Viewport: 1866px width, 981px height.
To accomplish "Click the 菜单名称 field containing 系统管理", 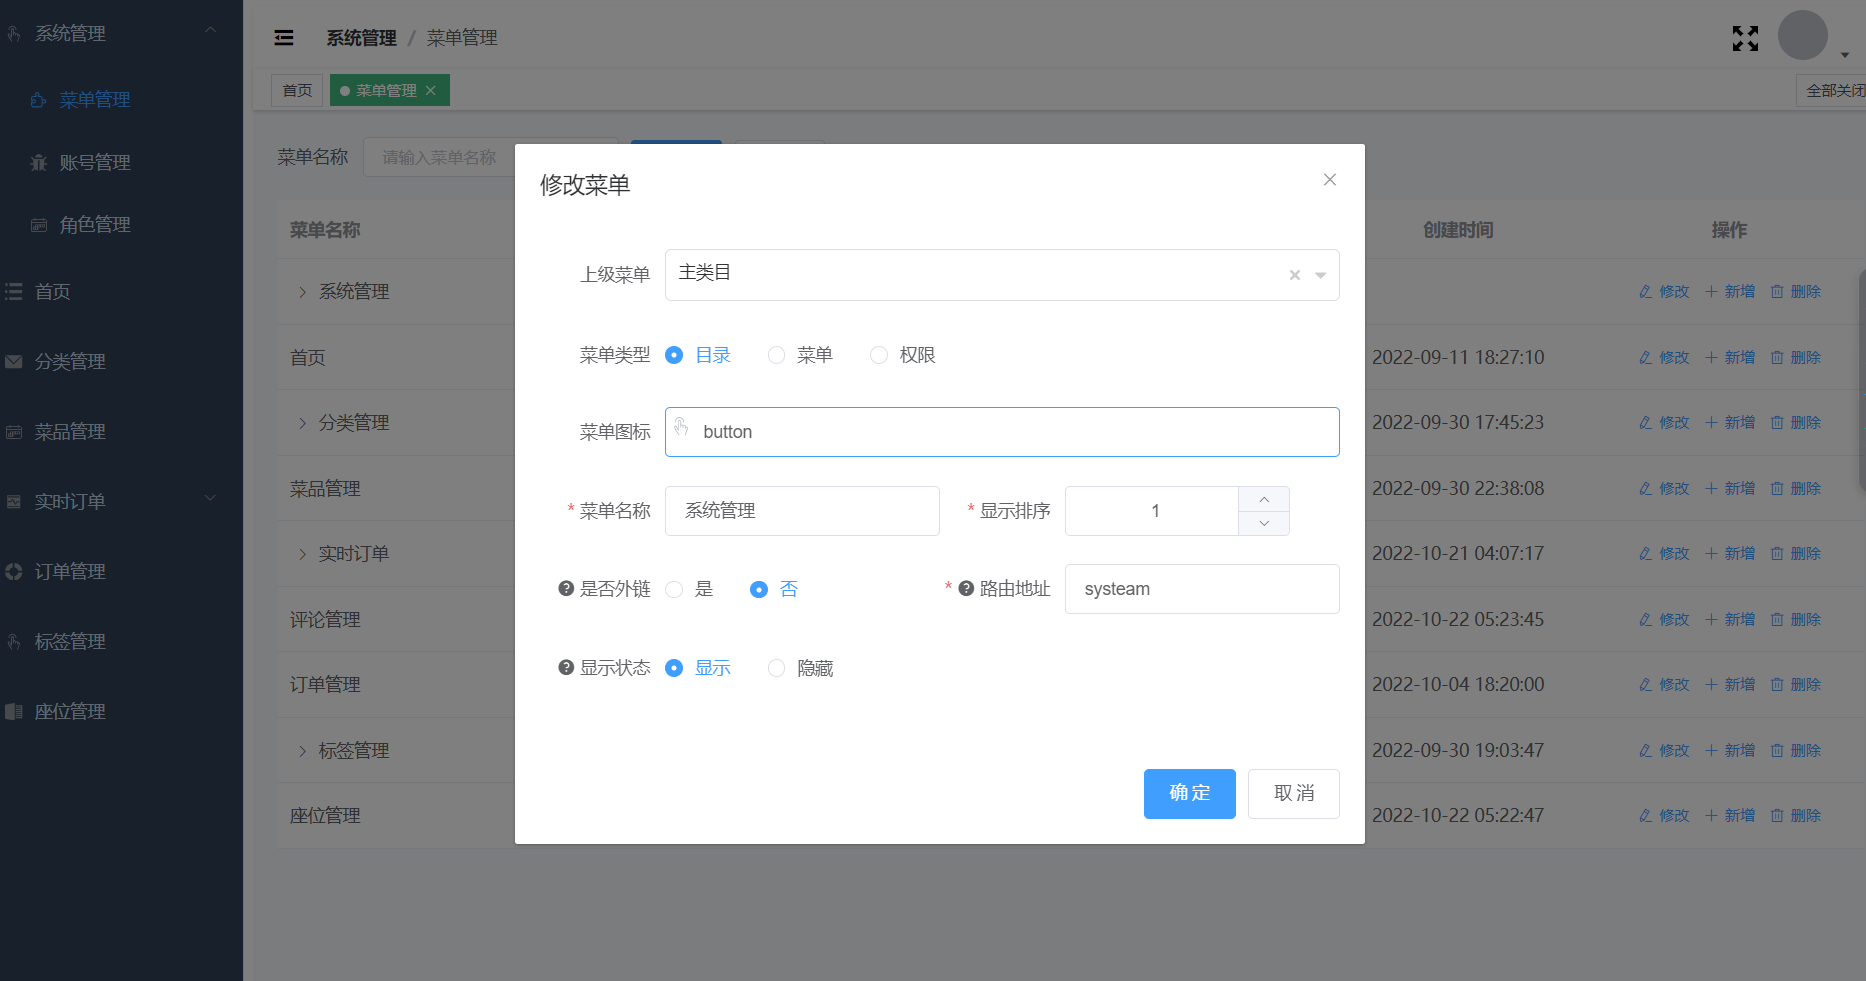I will [802, 511].
